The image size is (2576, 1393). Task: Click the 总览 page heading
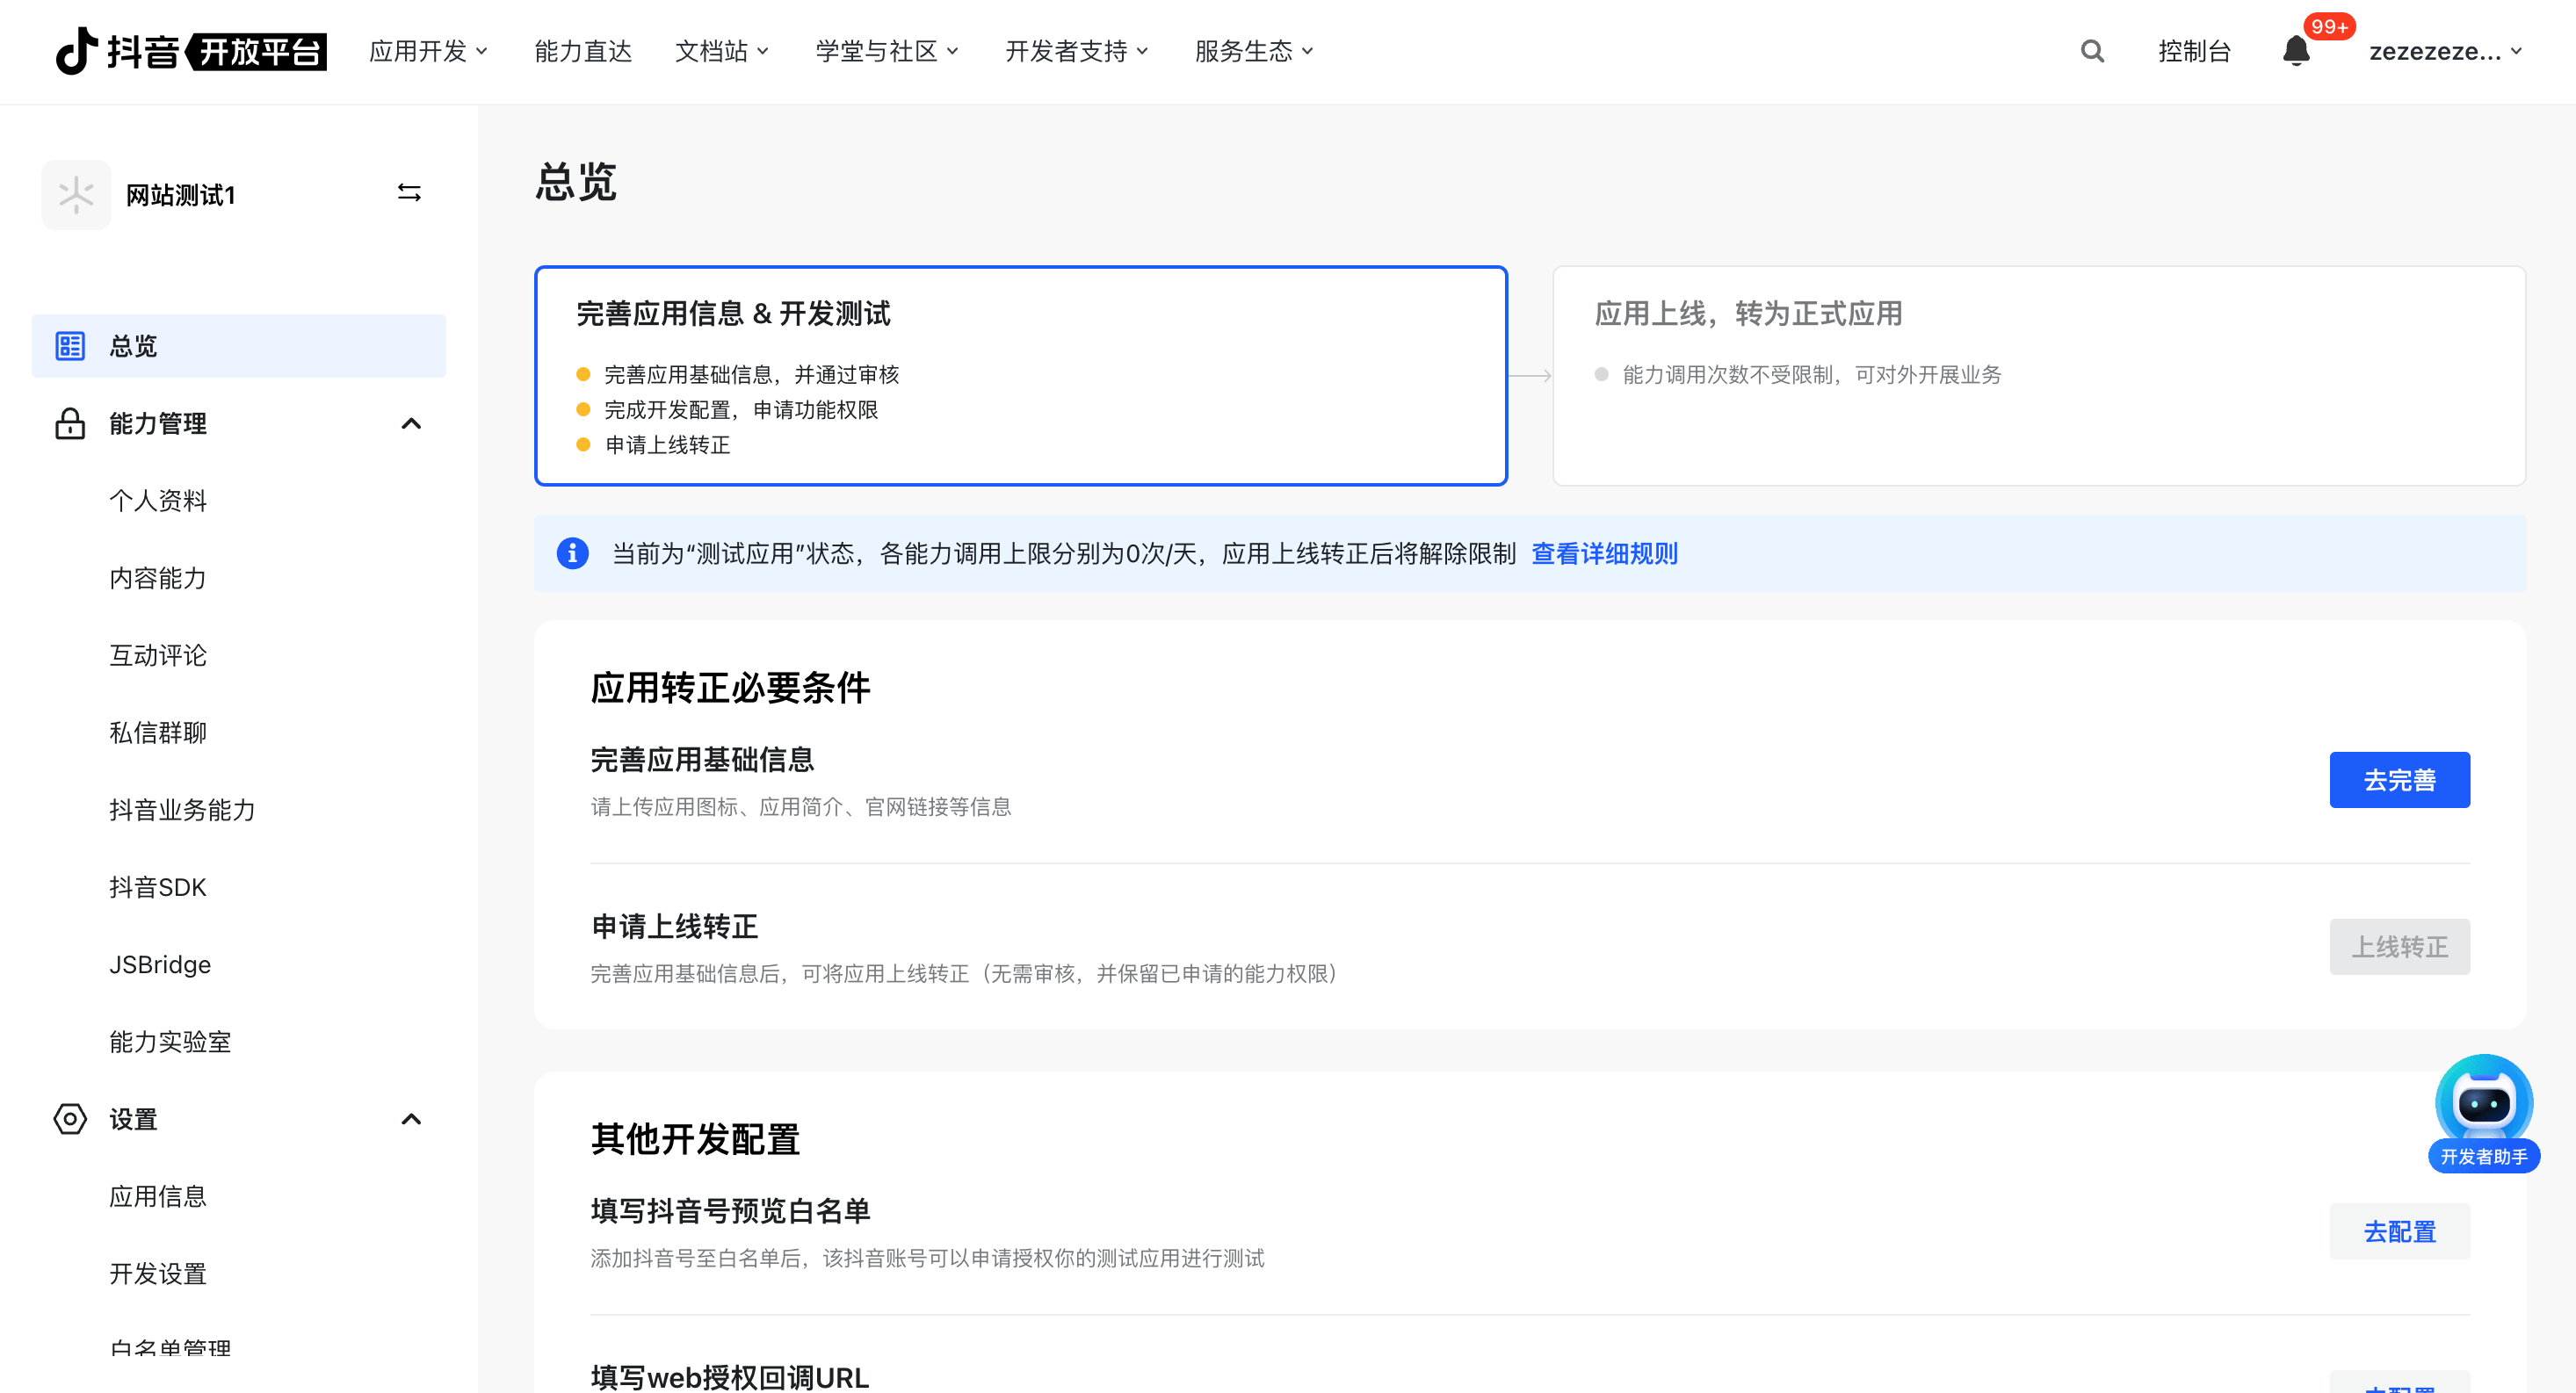(x=576, y=183)
